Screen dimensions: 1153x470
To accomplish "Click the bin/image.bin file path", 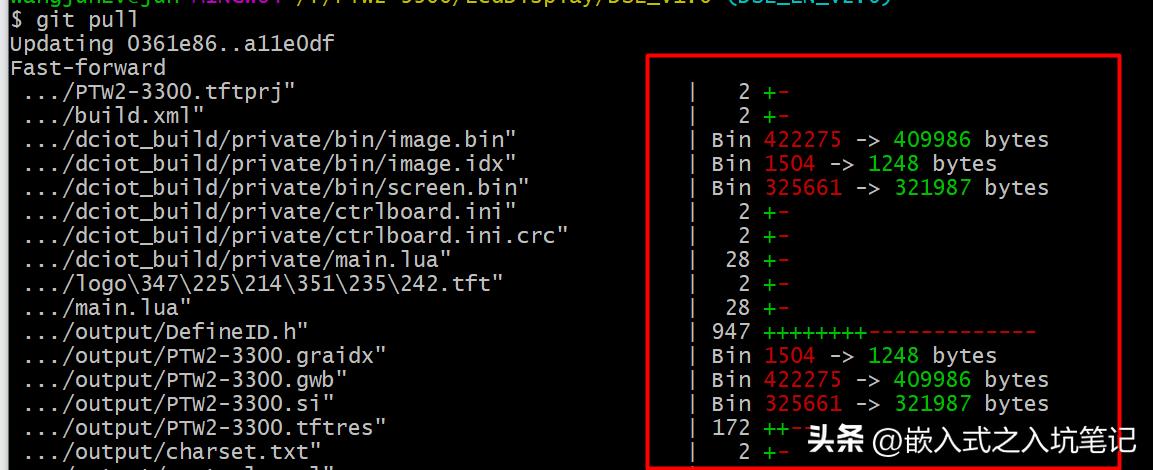I will (x=270, y=140).
